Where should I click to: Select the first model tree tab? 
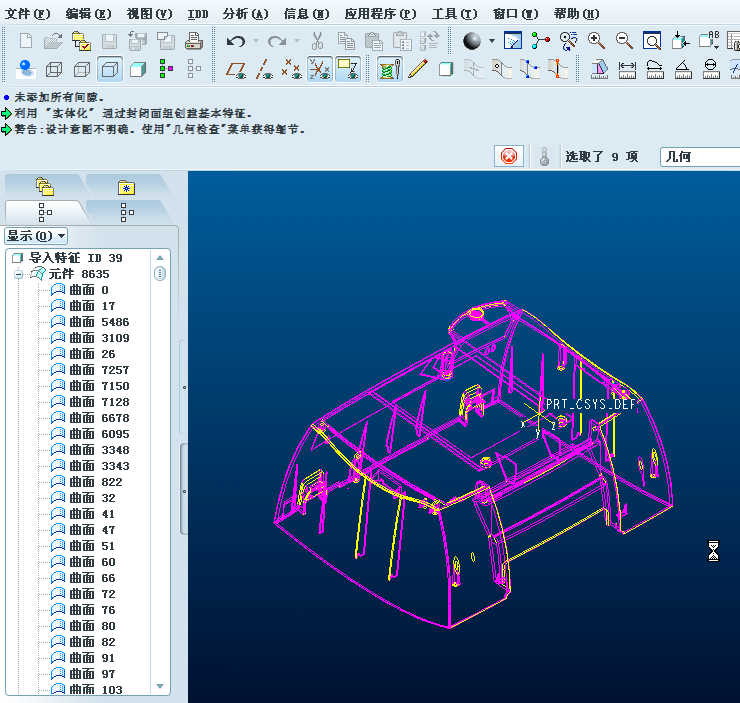pyautogui.click(x=45, y=212)
